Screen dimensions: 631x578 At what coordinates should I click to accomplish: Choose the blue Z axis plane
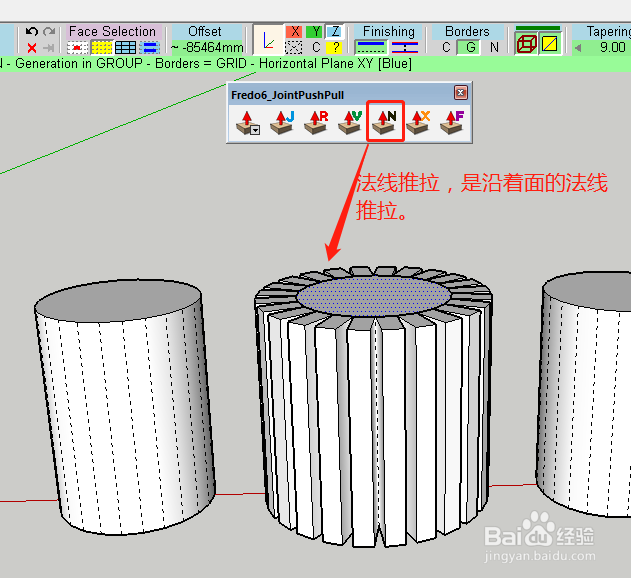pos(335,31)
